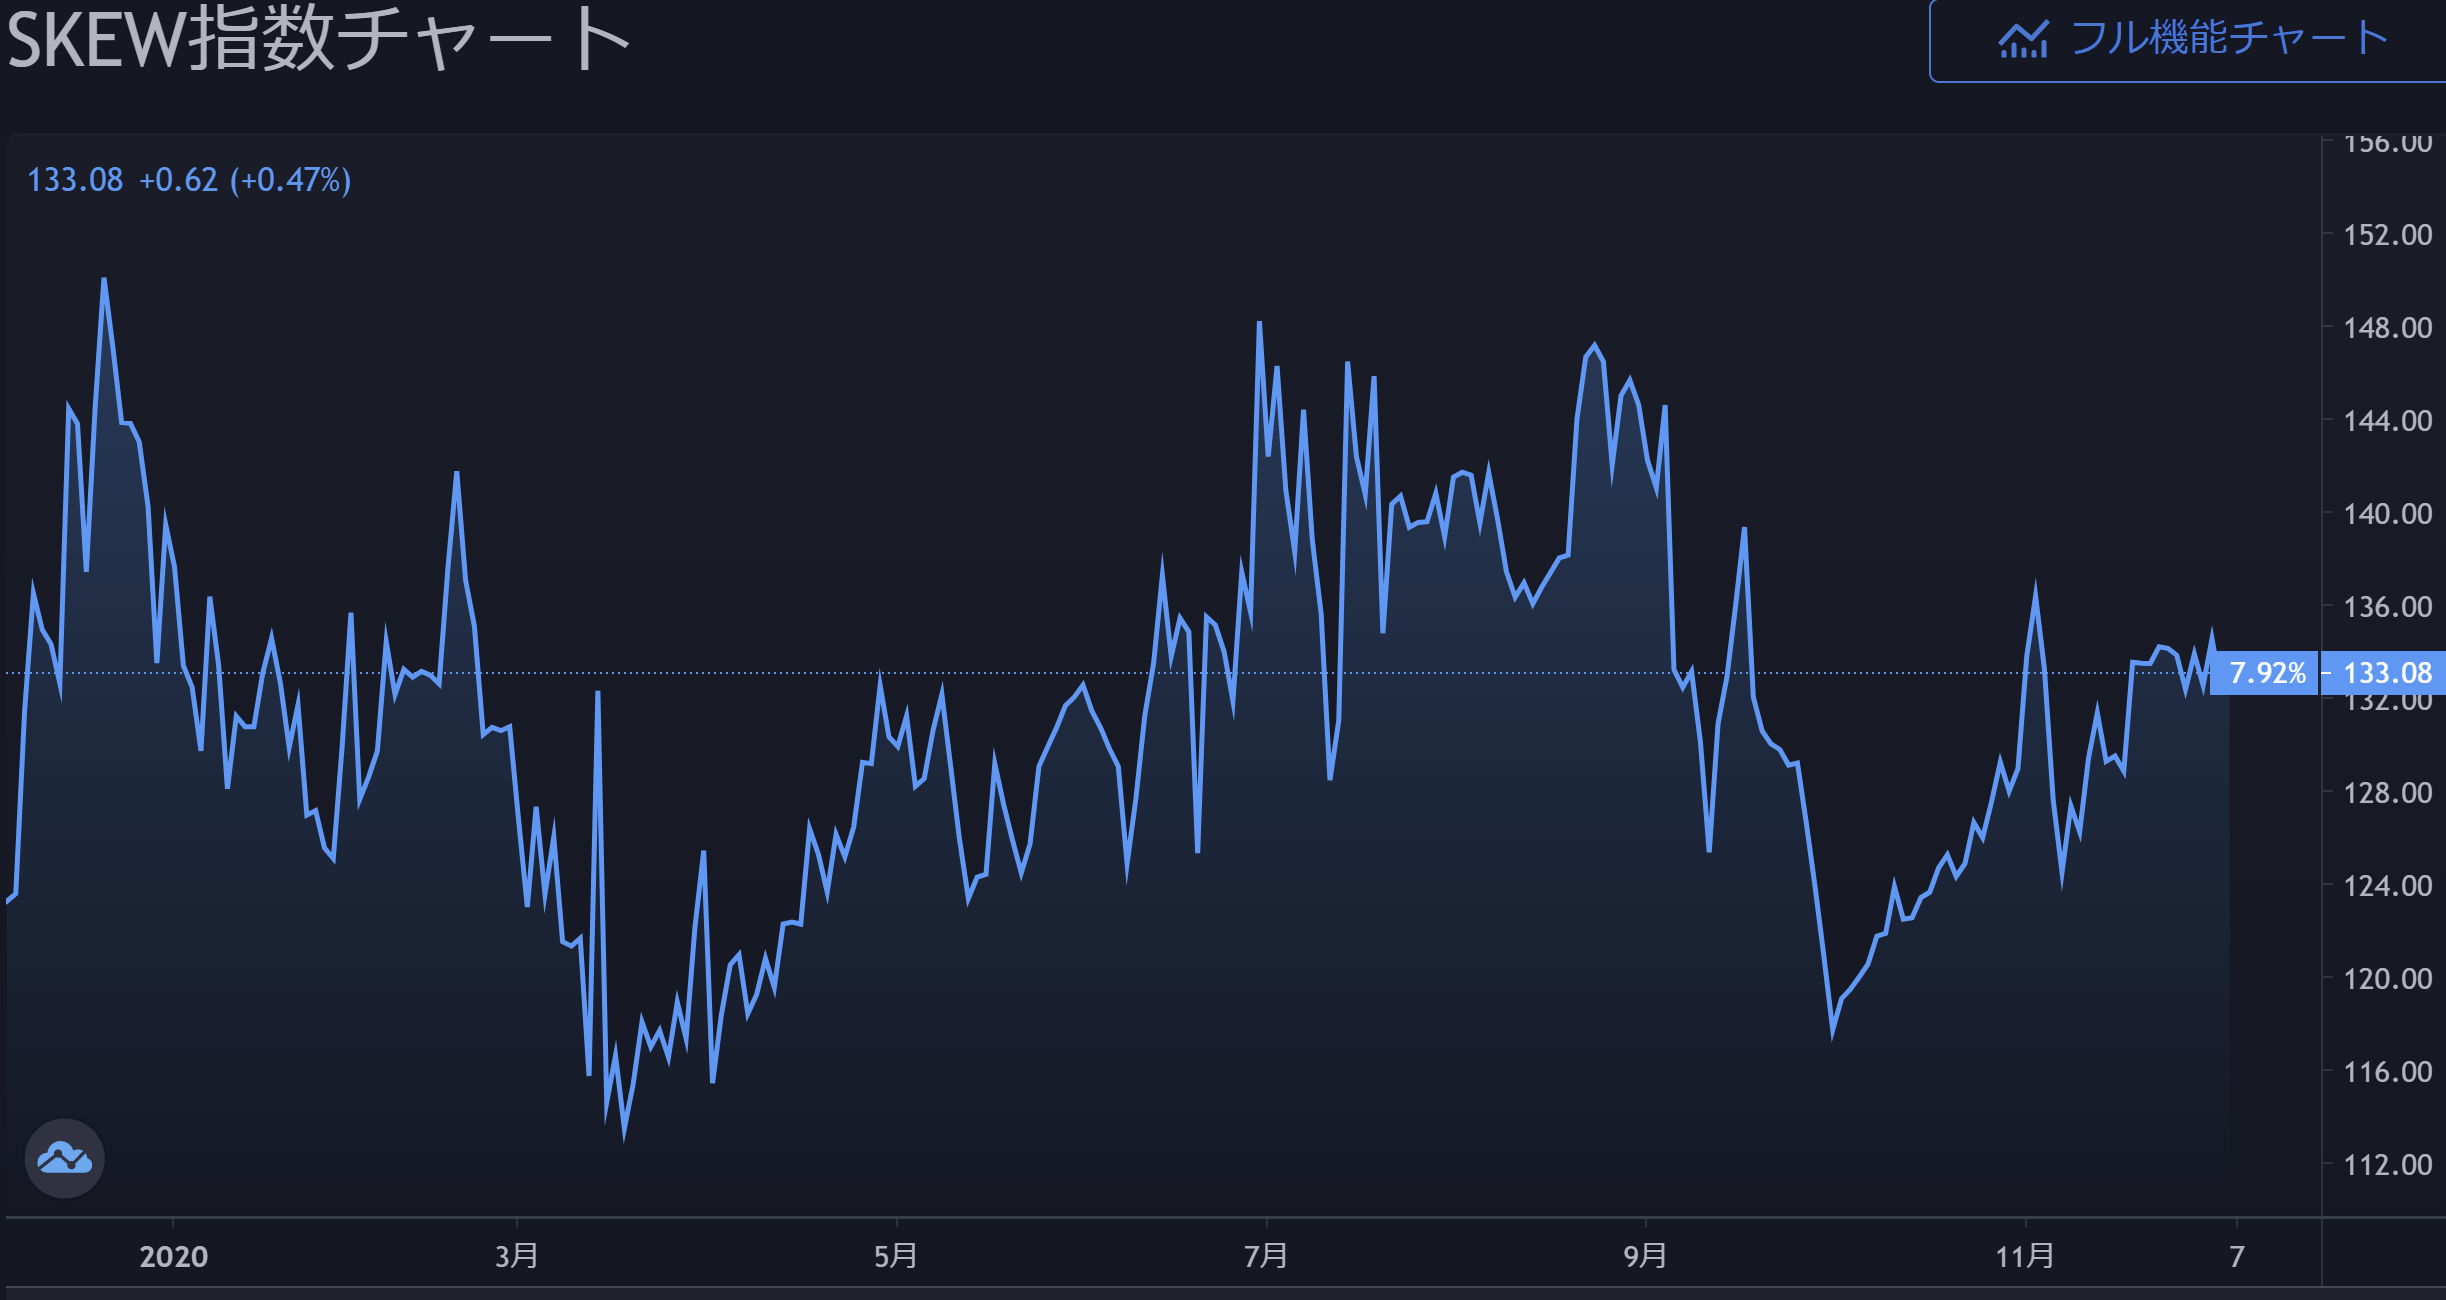Click the 124.00 price scale label

tap(2387, 886)
